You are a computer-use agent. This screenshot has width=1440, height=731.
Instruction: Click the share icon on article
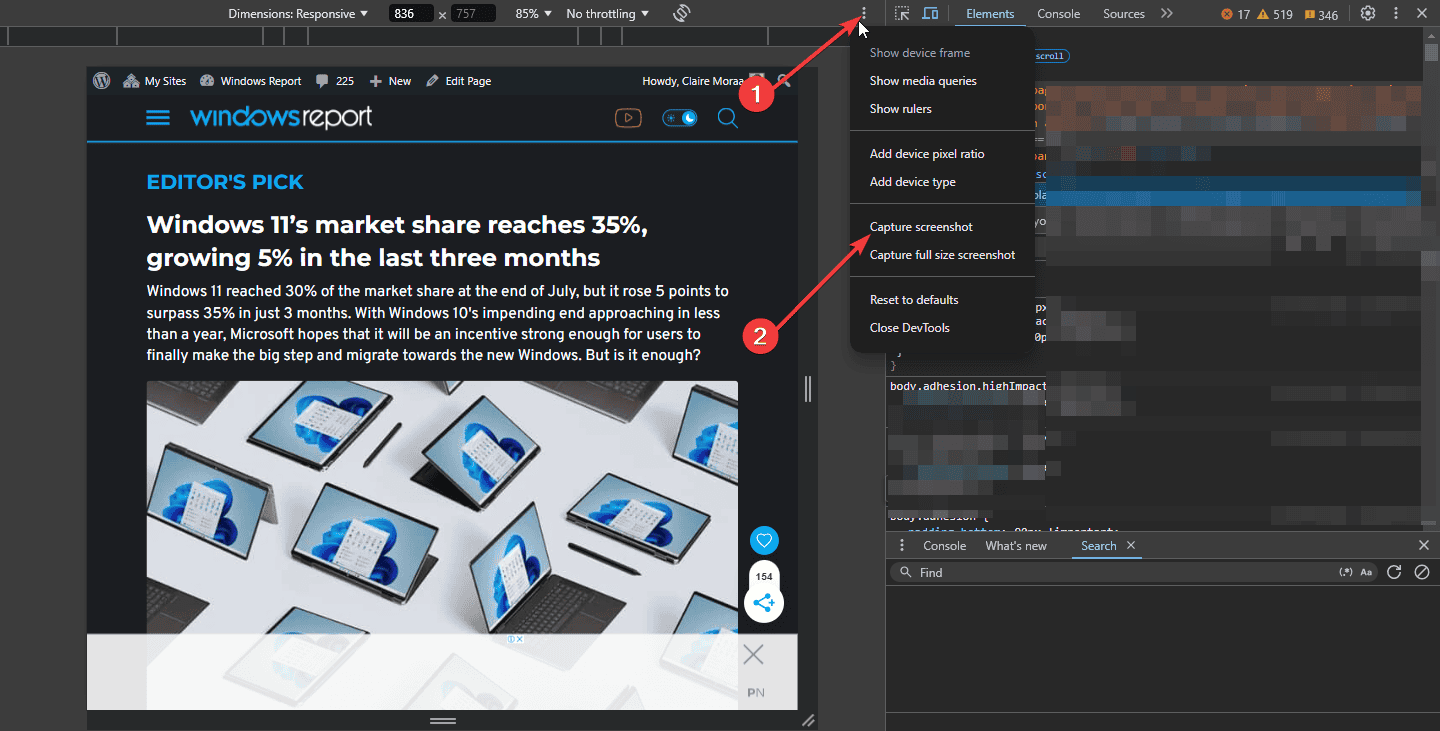pyautogui.click(x=764, y=603)
